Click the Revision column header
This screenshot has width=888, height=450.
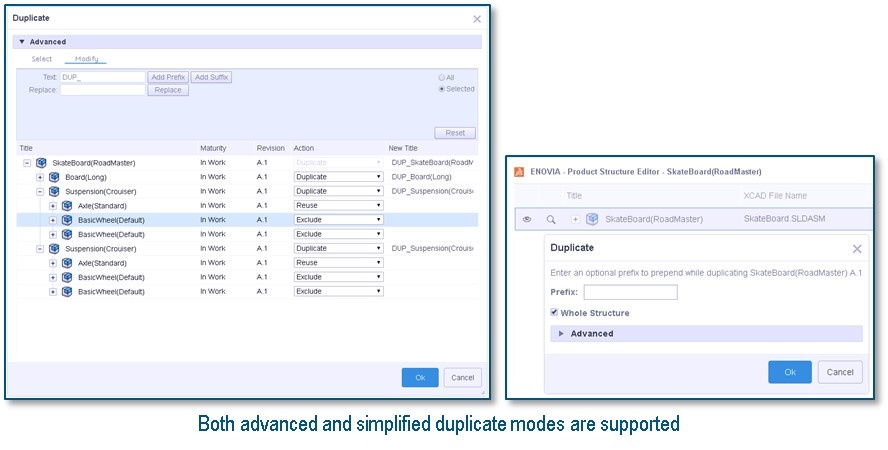pyautogui.click(x=270, y=148)
